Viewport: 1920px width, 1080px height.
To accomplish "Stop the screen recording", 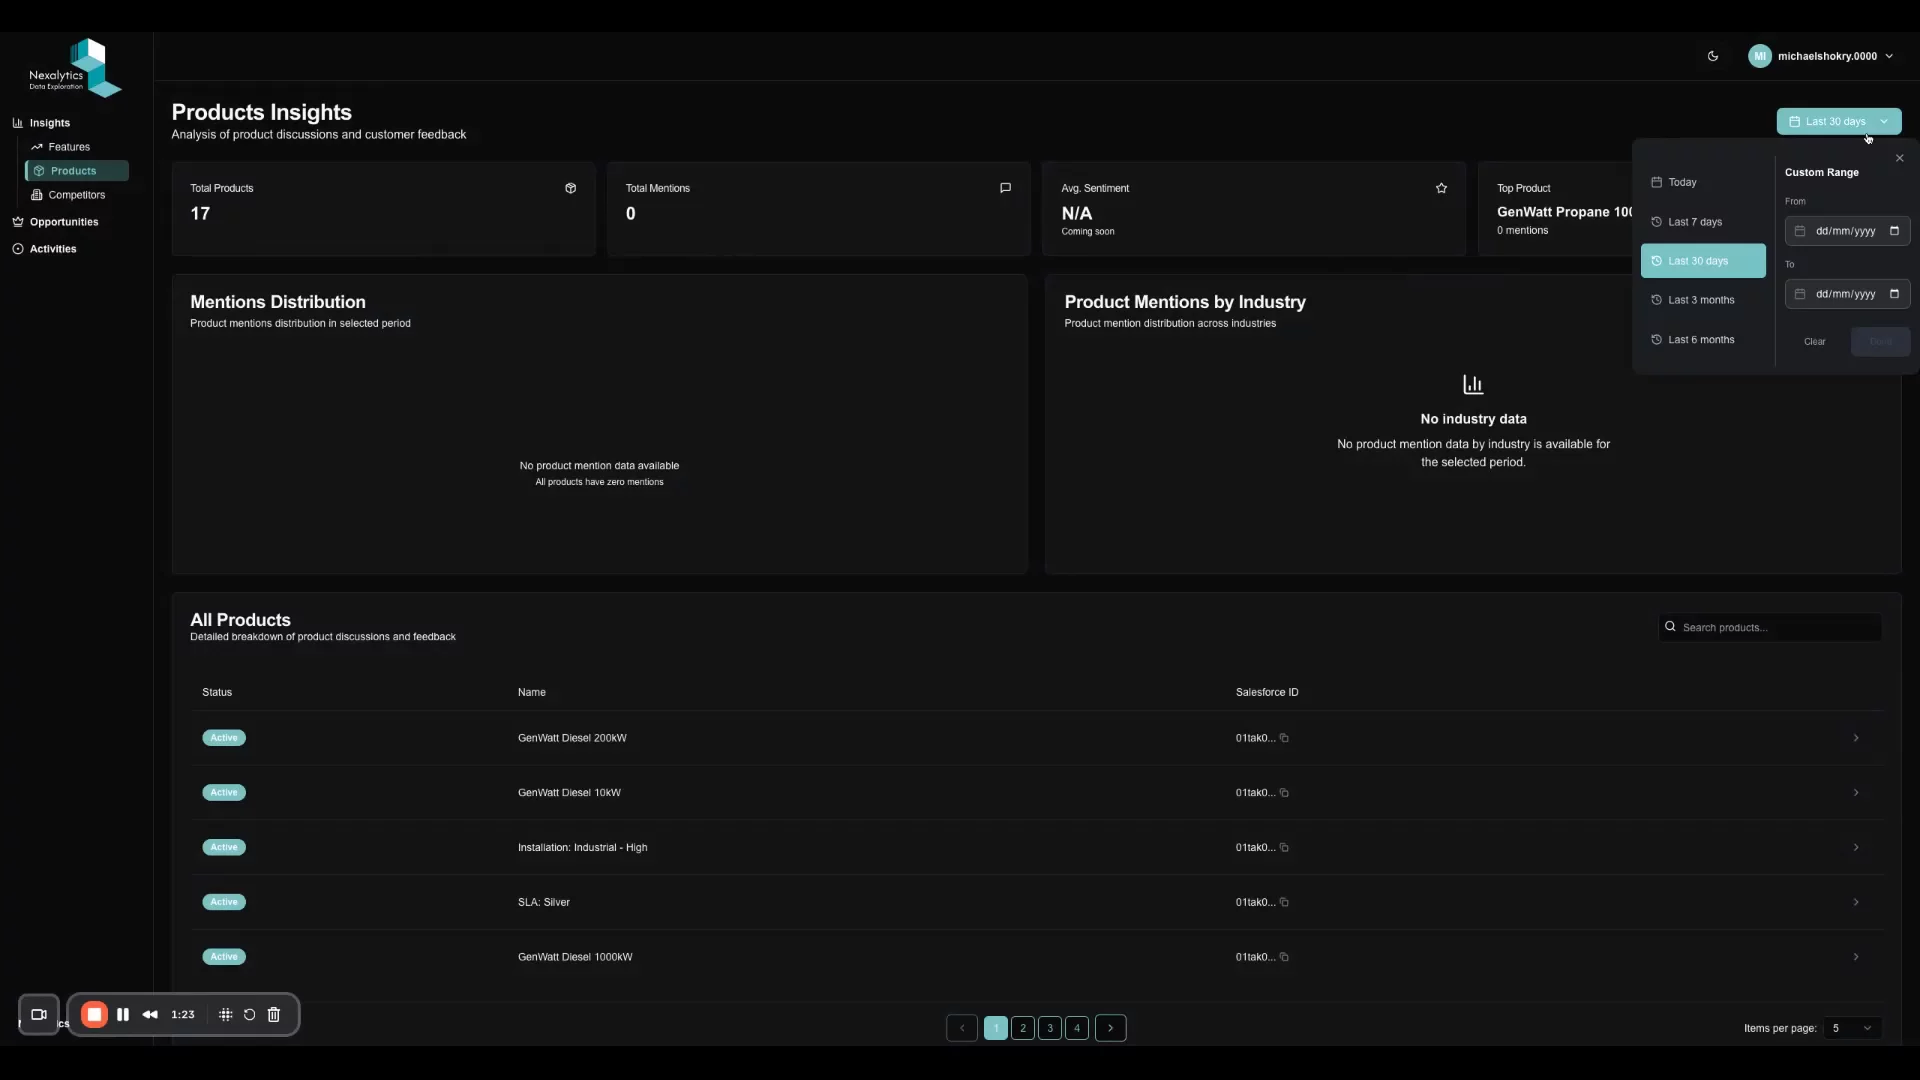I will pyautogui.click(x=94, y=1014).
